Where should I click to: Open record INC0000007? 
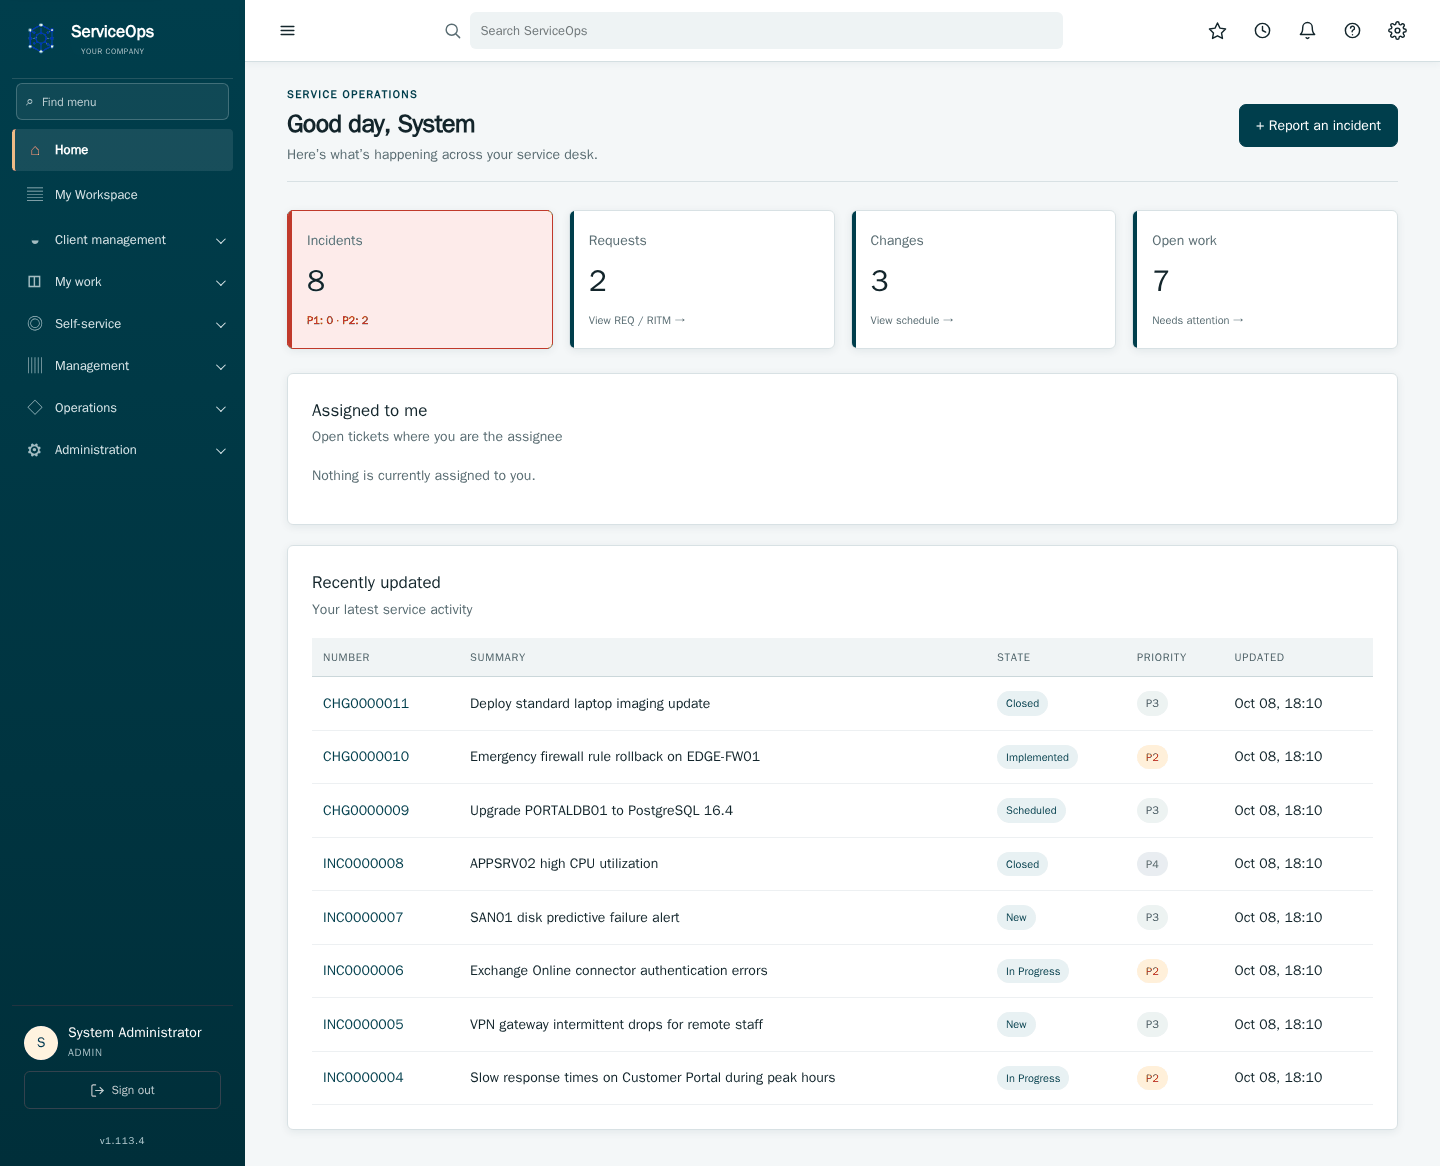click(x=363, y=918)
